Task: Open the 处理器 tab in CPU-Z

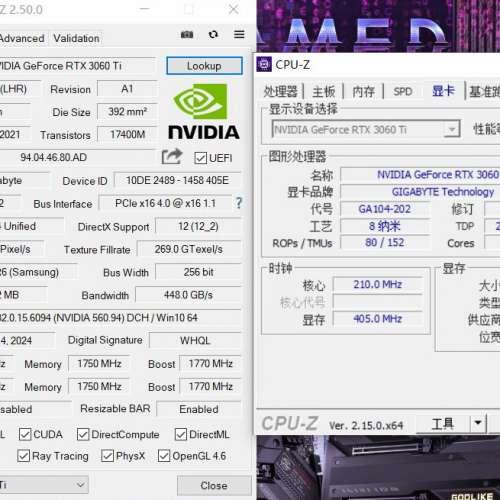Action: [x=280, y=91]
